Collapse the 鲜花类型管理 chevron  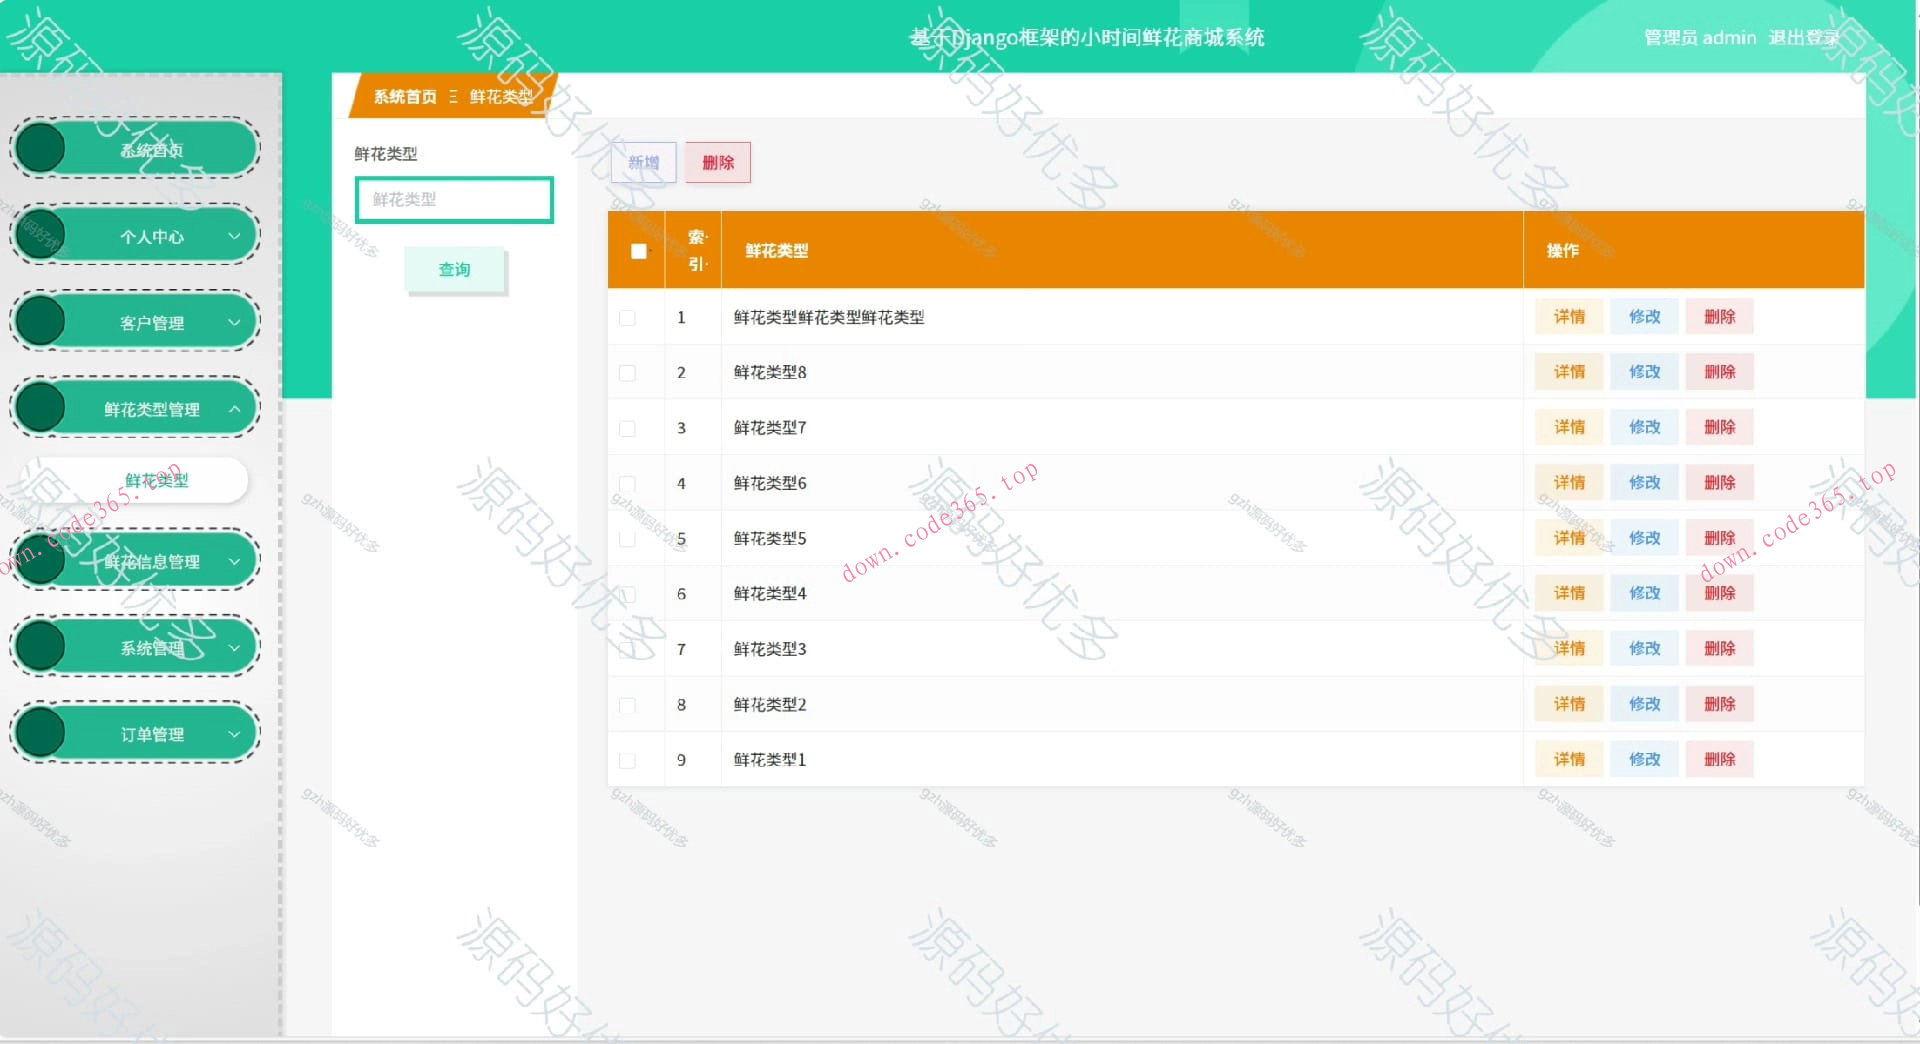[234, 409]
